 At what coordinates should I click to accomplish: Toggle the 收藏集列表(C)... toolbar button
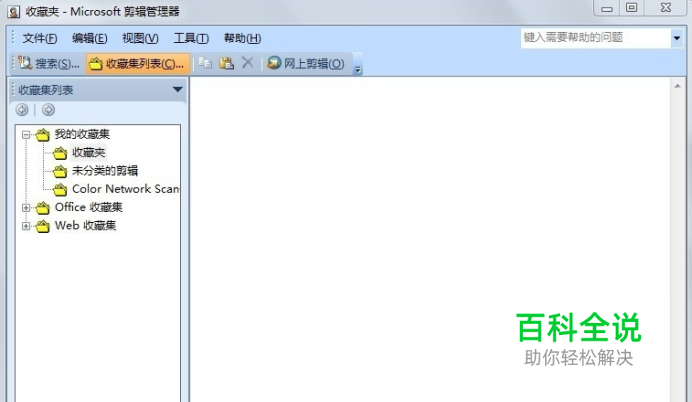[138, 64]
